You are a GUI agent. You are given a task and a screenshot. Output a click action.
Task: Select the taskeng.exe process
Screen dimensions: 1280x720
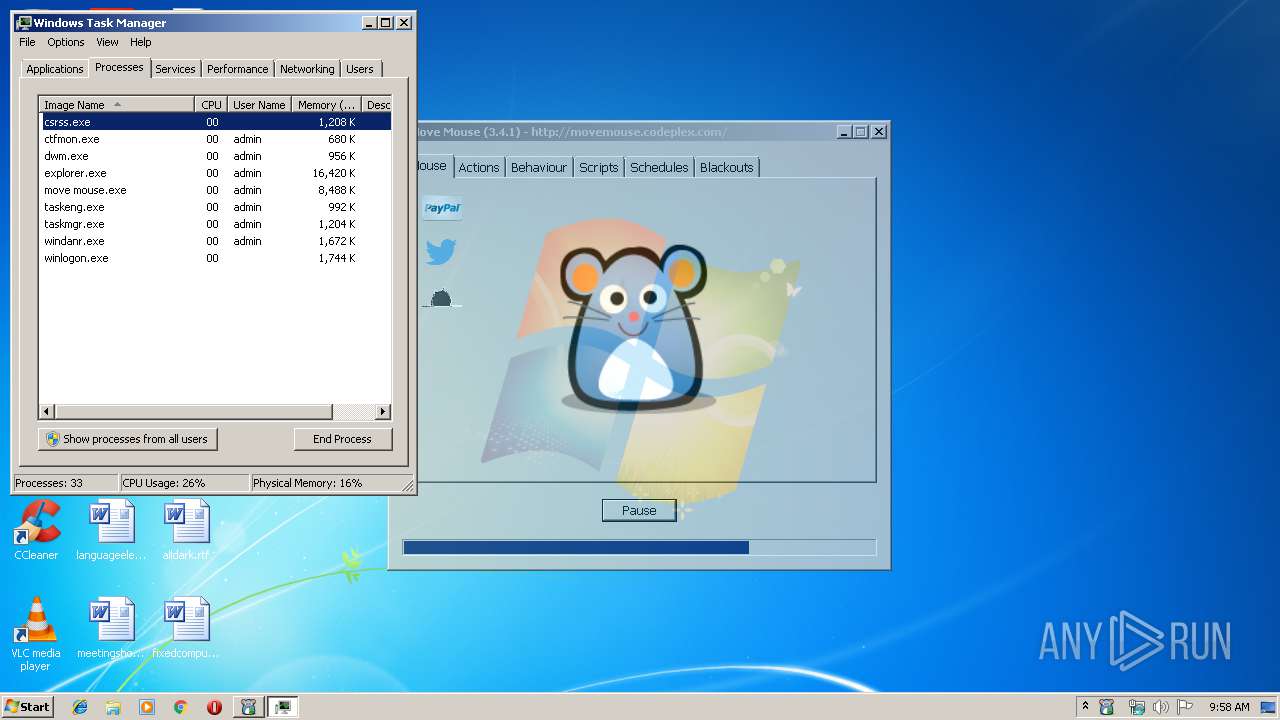click(214, 207)
